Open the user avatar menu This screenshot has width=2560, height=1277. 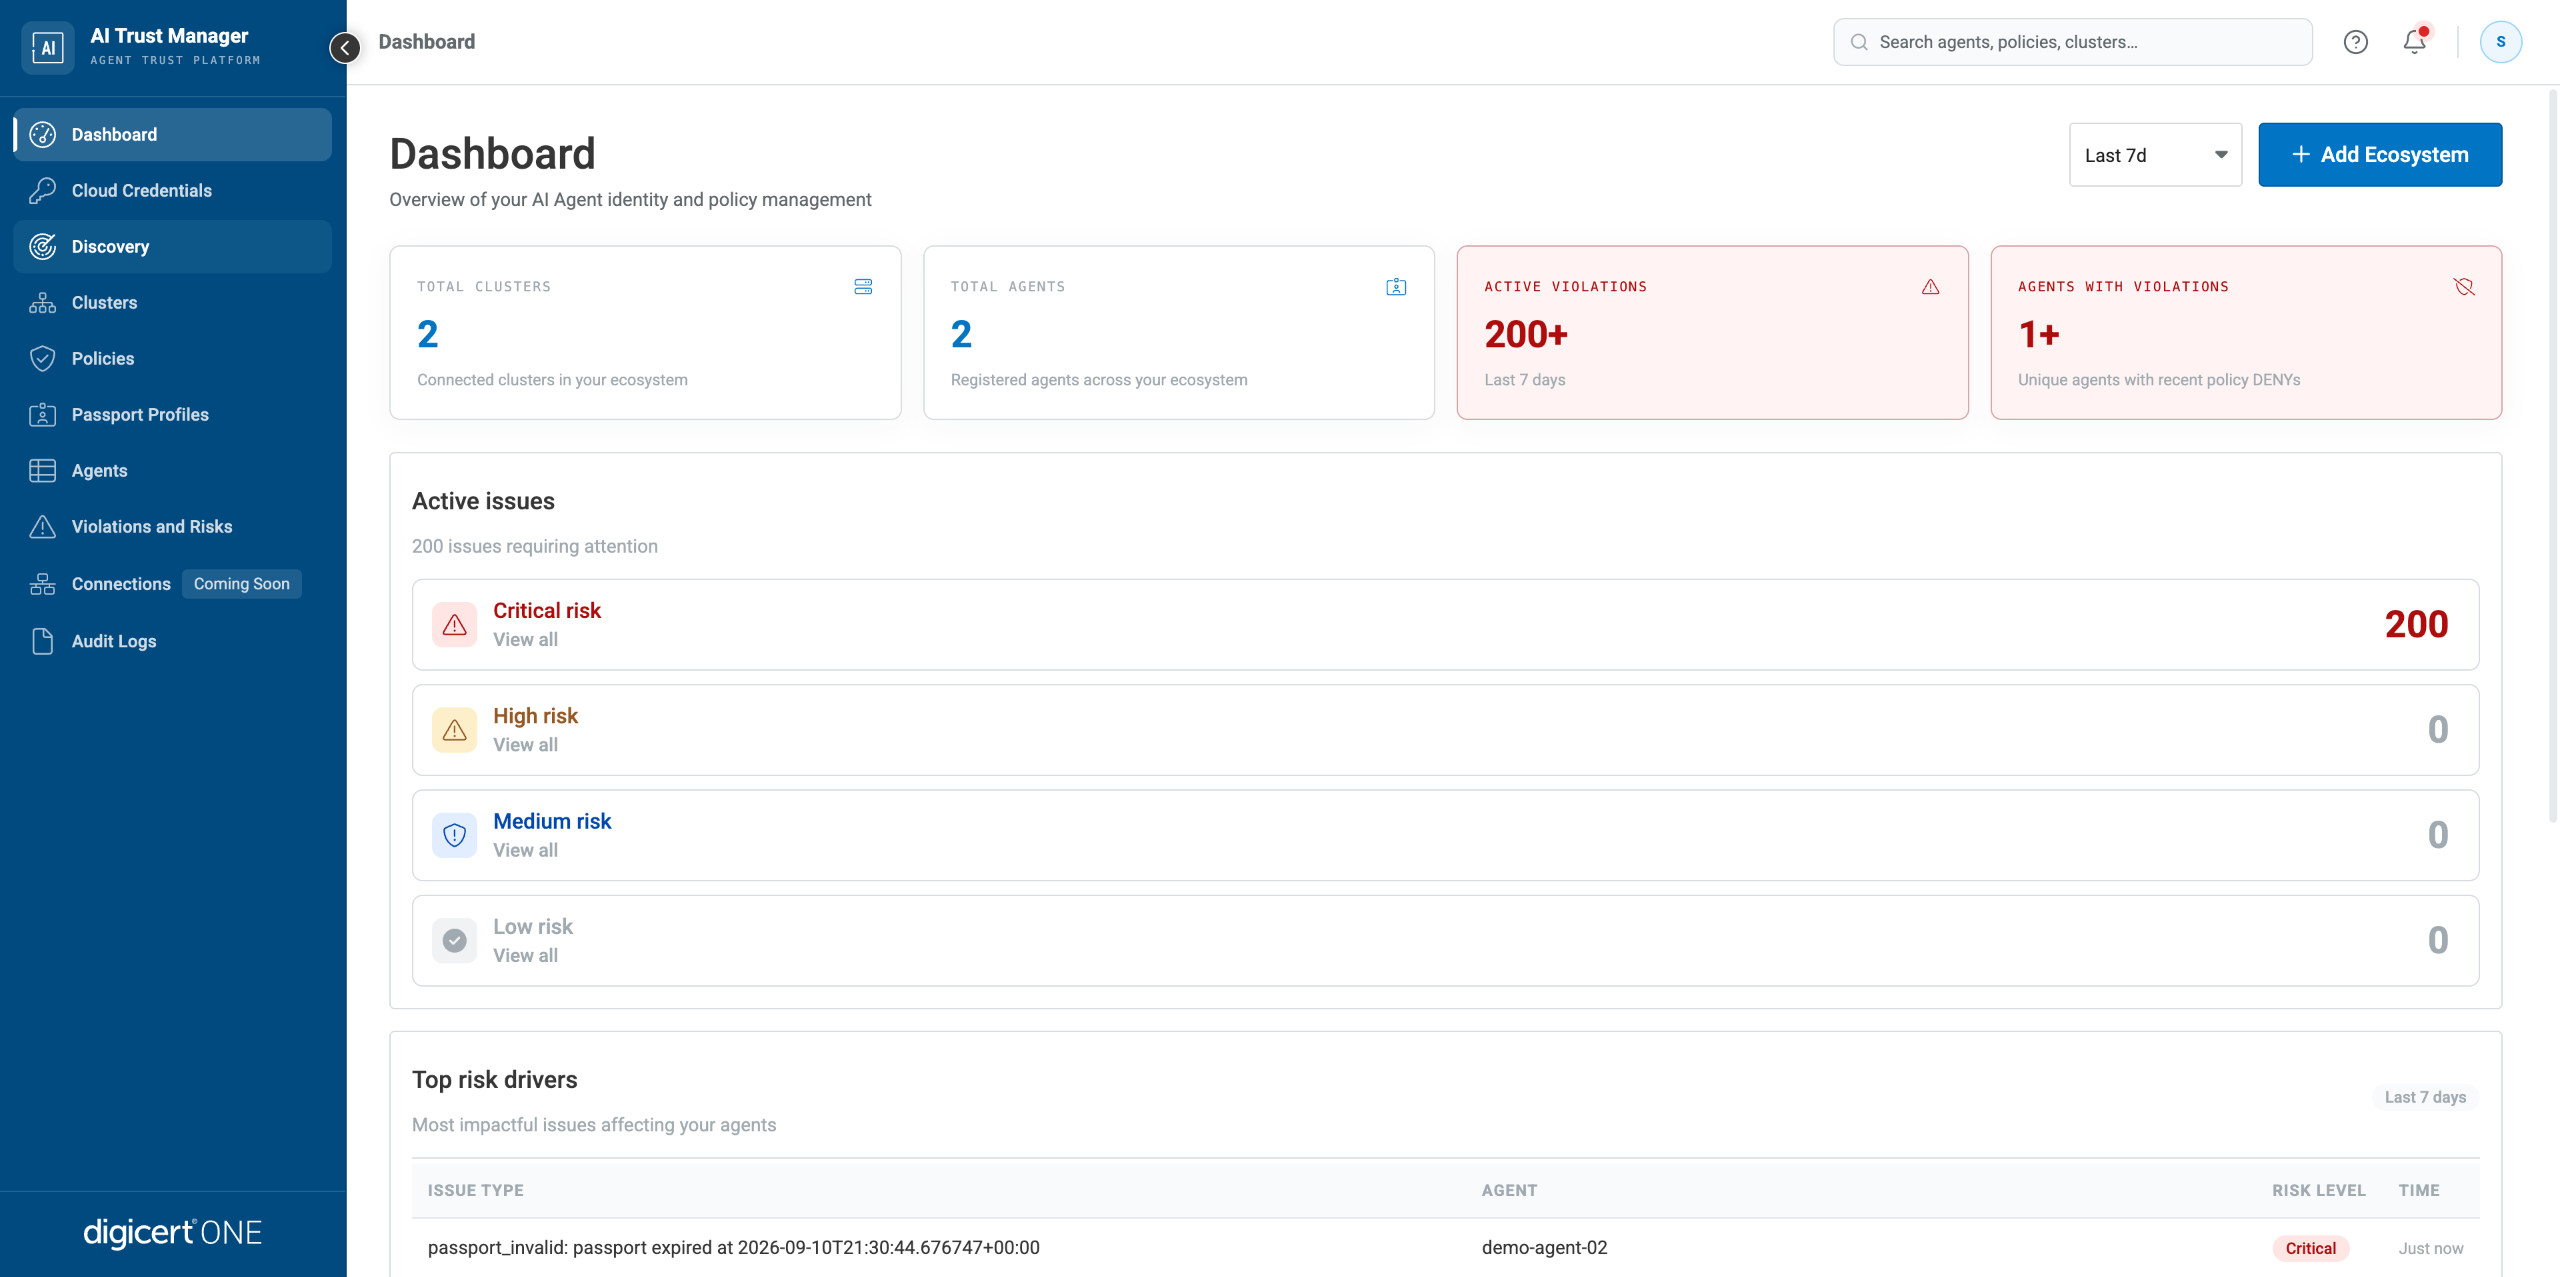click(x=2500, y=42)
